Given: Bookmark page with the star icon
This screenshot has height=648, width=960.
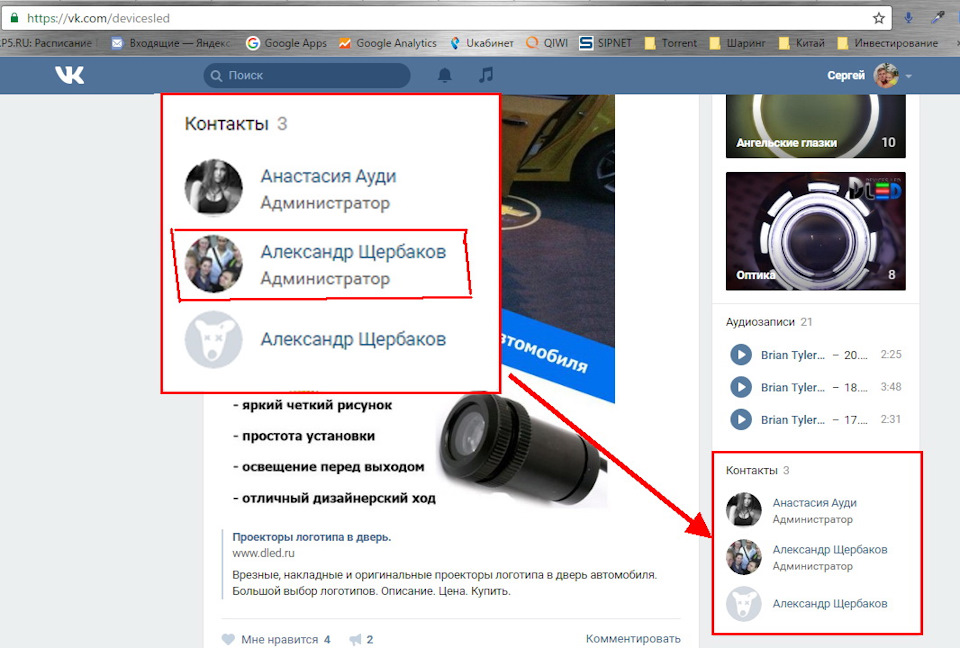Looking at the screenshot, I should point(879,18).
